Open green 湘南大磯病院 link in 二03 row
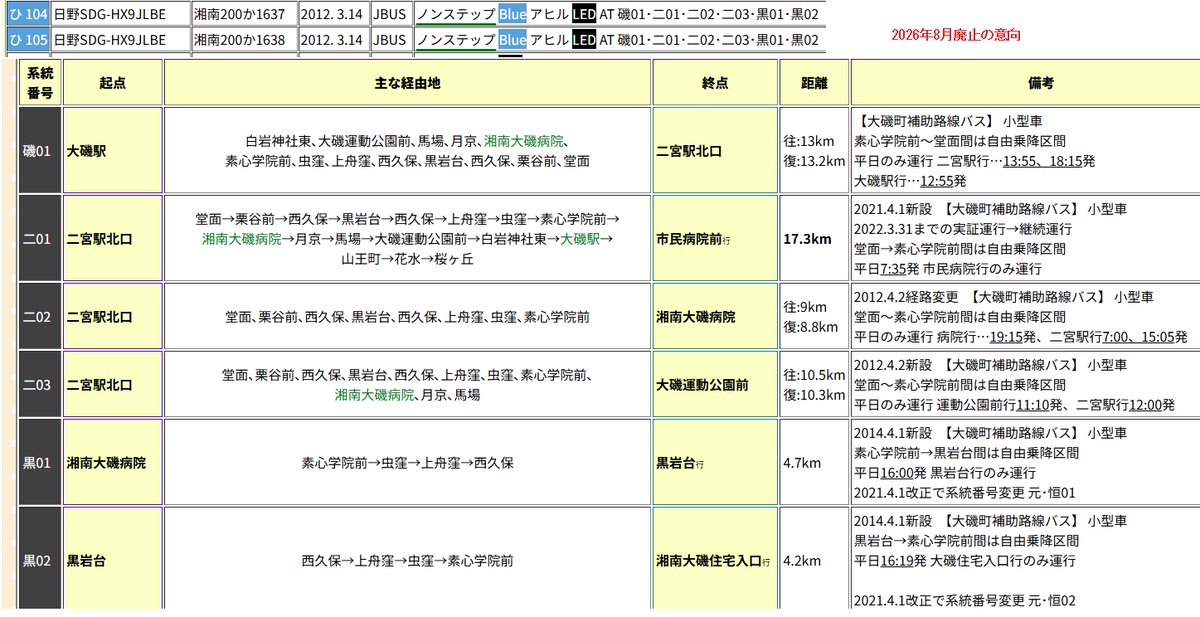 (x=375, y=395)
